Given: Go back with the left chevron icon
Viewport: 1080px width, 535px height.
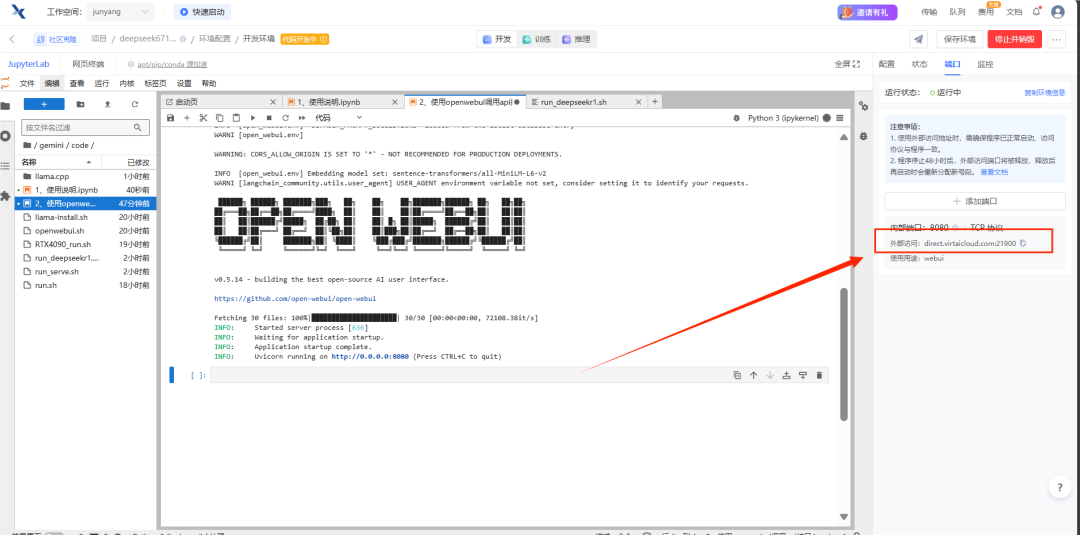Looking at the screenshot, I should click(x=12, y=39).
